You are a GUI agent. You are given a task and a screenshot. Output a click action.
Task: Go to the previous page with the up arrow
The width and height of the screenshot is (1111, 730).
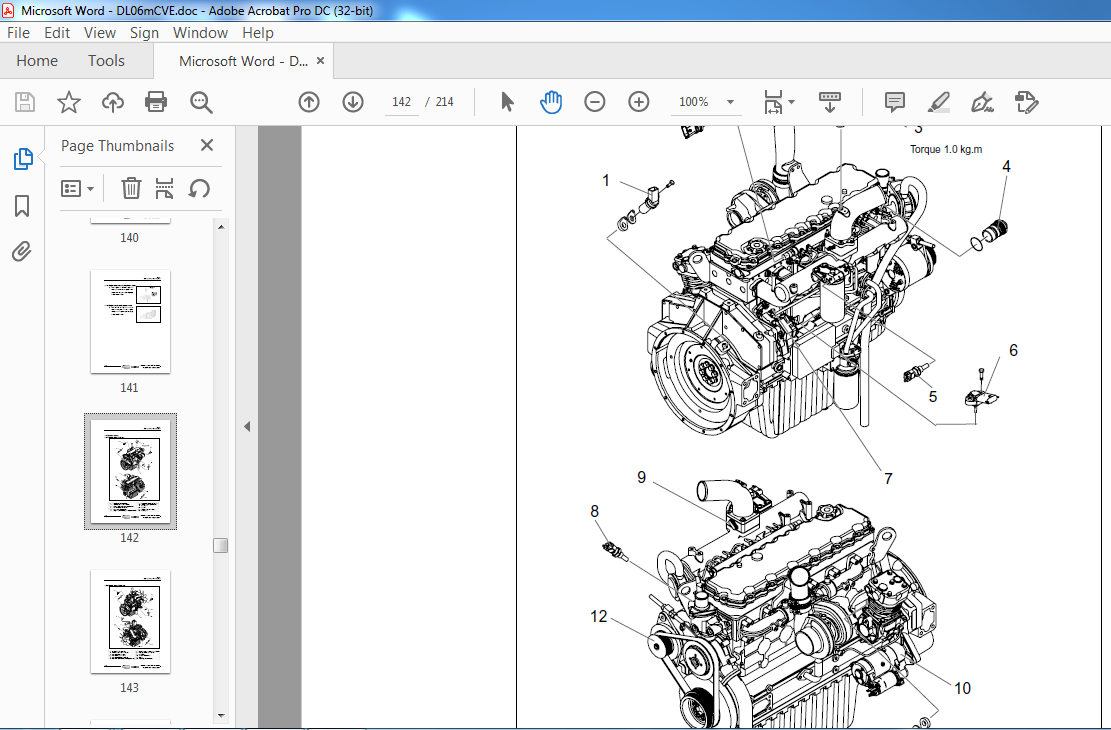309,102
